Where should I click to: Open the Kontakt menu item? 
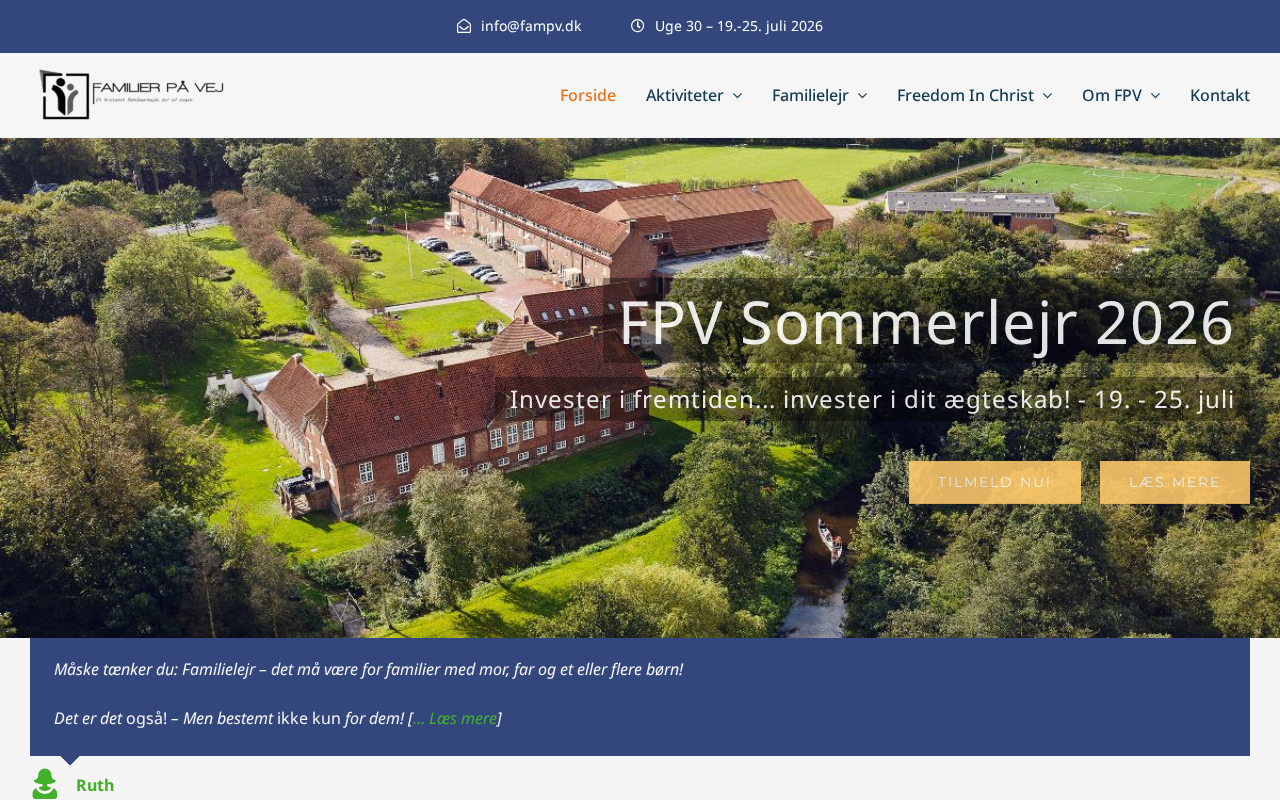[1220, 95]
